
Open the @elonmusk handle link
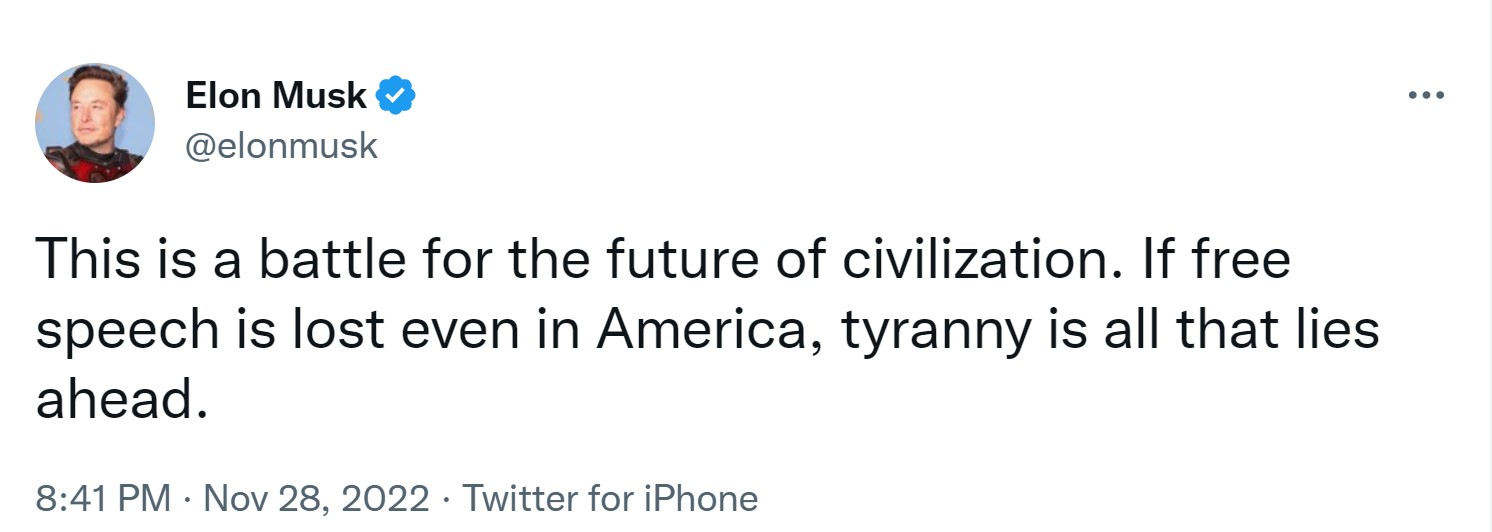pyautogui.click(x=282, y=146)
